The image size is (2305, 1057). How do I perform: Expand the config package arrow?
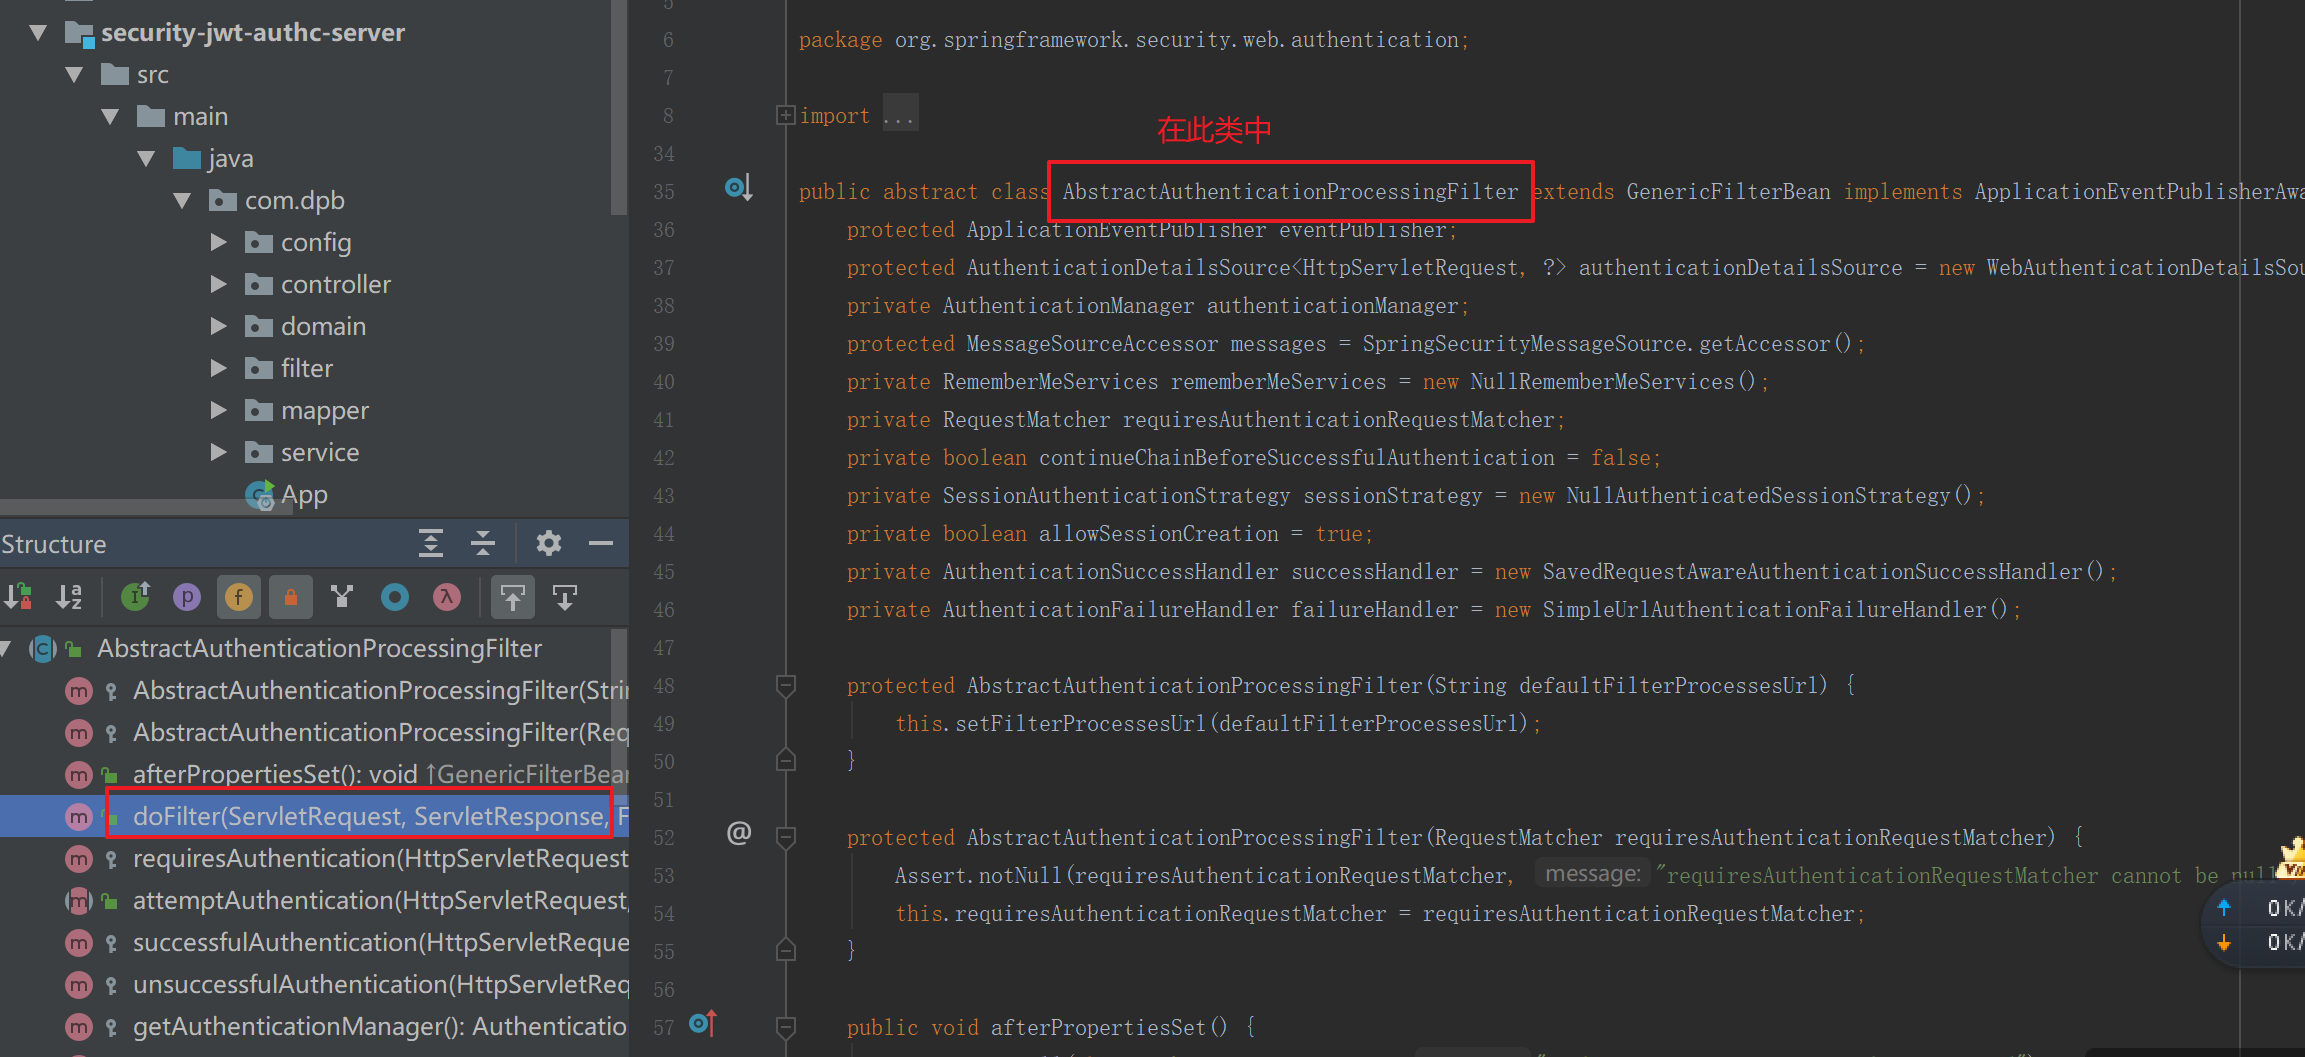click(x=219, y=242)
